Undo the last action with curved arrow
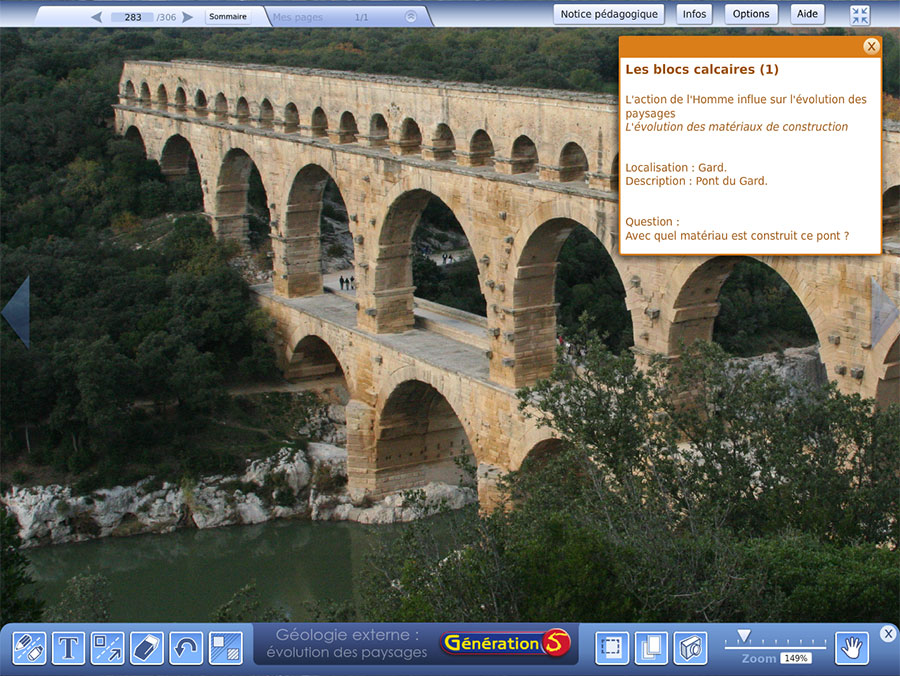The image size is (900, 676). 186,648
